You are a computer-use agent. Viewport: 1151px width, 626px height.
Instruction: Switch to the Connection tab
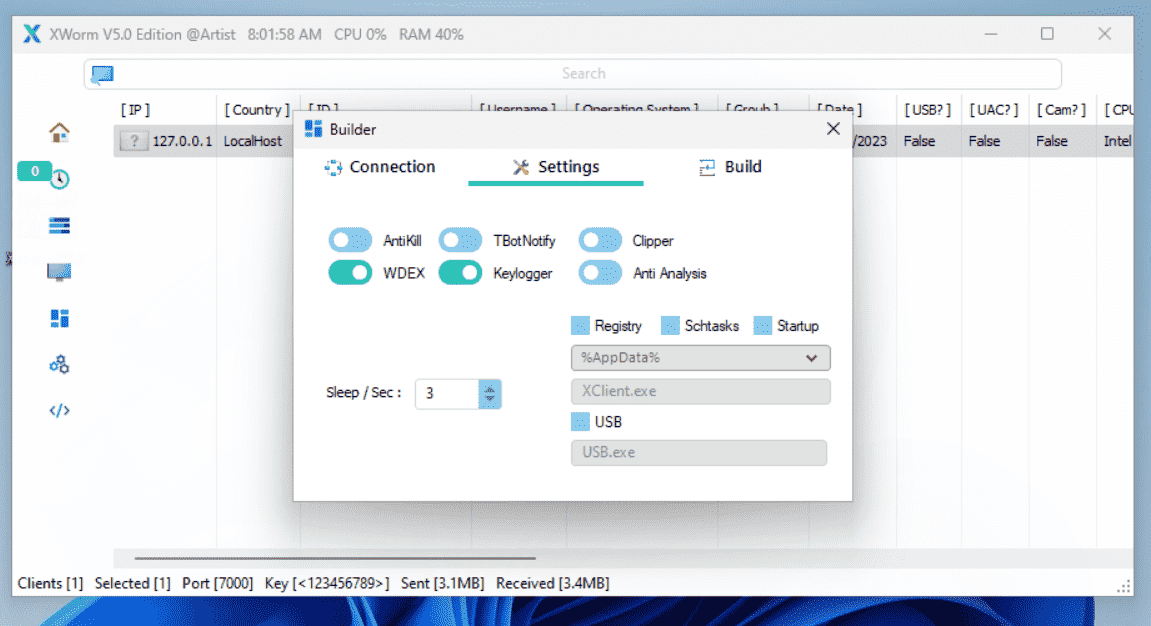[x=380, y=167]
